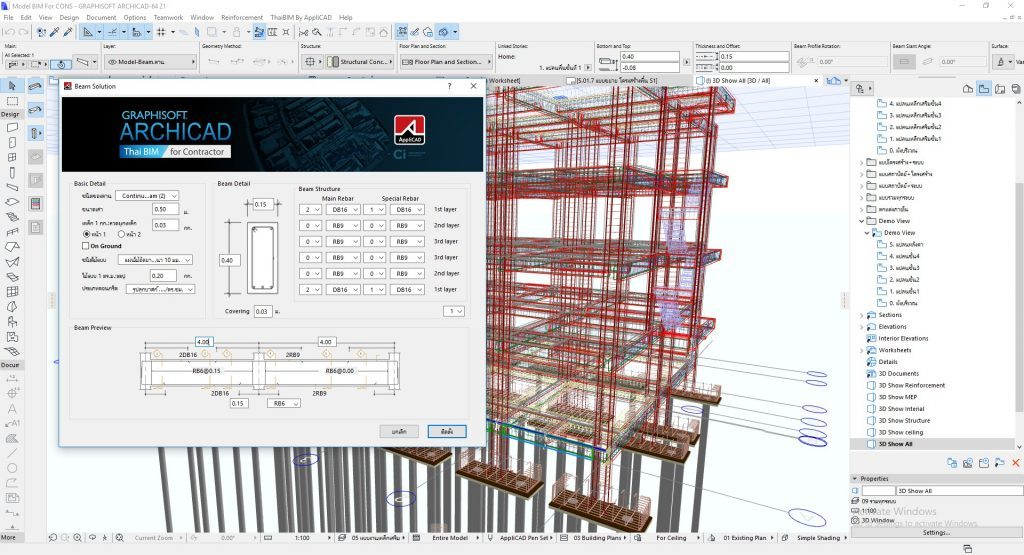This screenshot has width=1024, height=555.
Task: Select 3D Show MEP view
Action: point(897,397)
